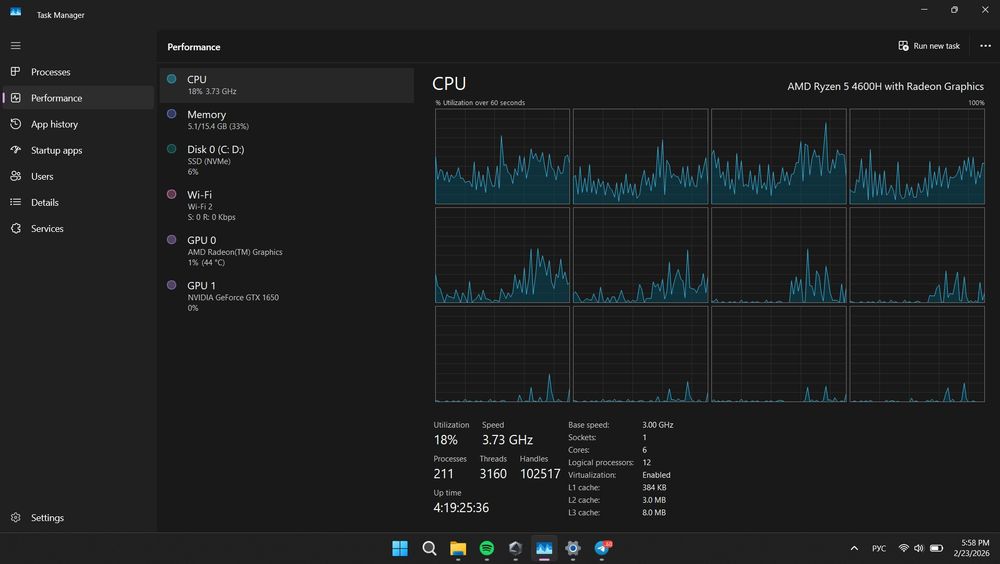The width and height of the screenshot is (1000, 564).
Task: Open the hamburger navigation menu
Action: pos(15,46)
